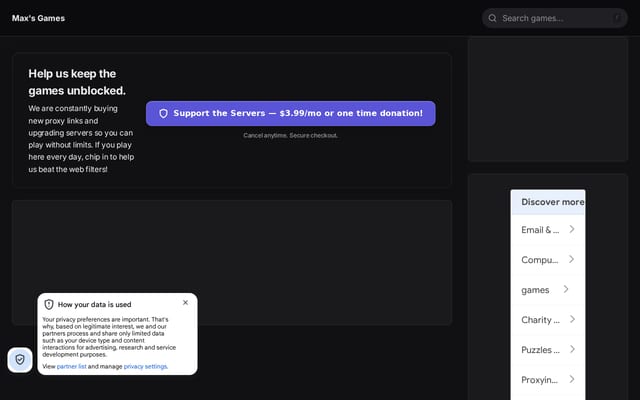This screenshot has height=400, width=640.
Task: Open the privacy settings link
Action: pyautogui.click(x=145, y=366)
